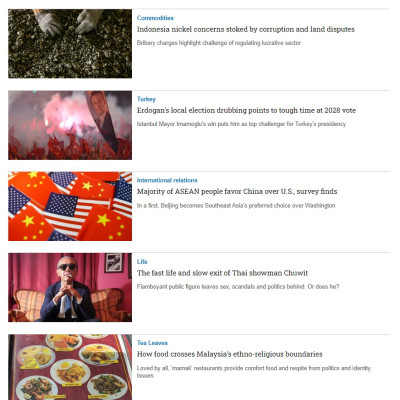This screenshot has height=400, width=400.
Task: Open the Erdogan local election drubbing headline
Action: click(x=246, y=111)
